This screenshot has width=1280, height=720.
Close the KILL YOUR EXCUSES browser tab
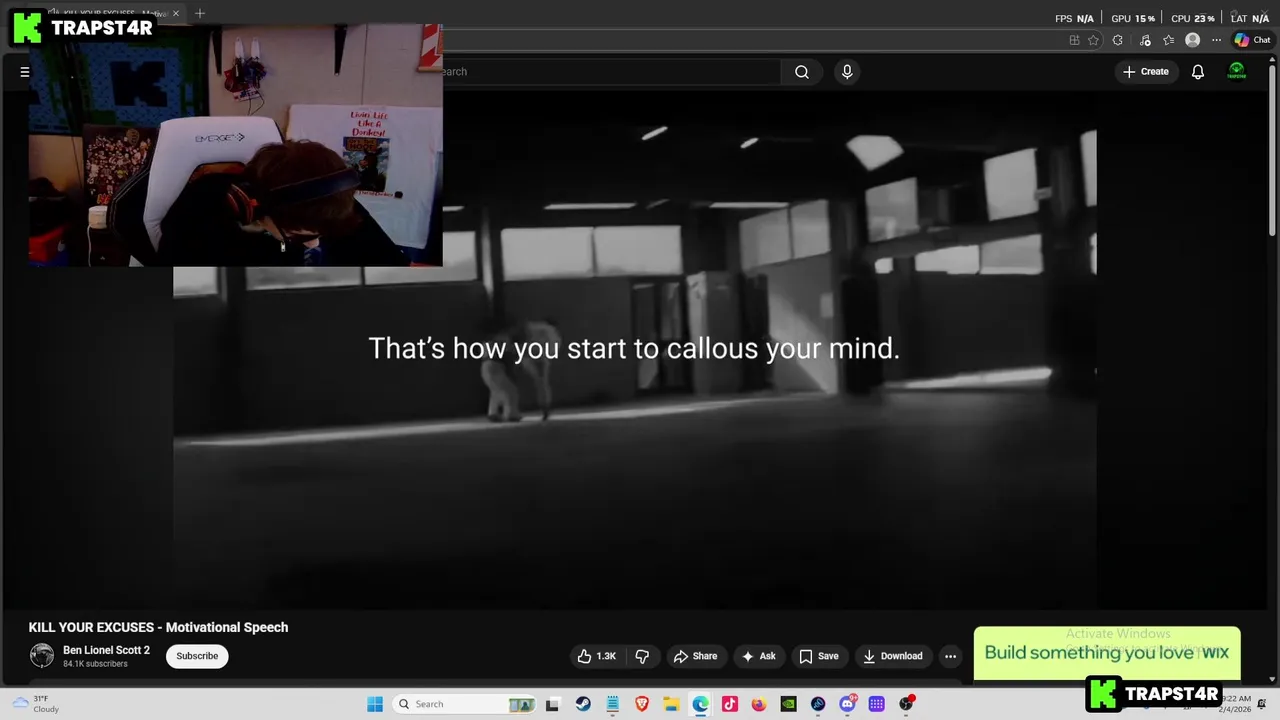[x=176, y=13]
